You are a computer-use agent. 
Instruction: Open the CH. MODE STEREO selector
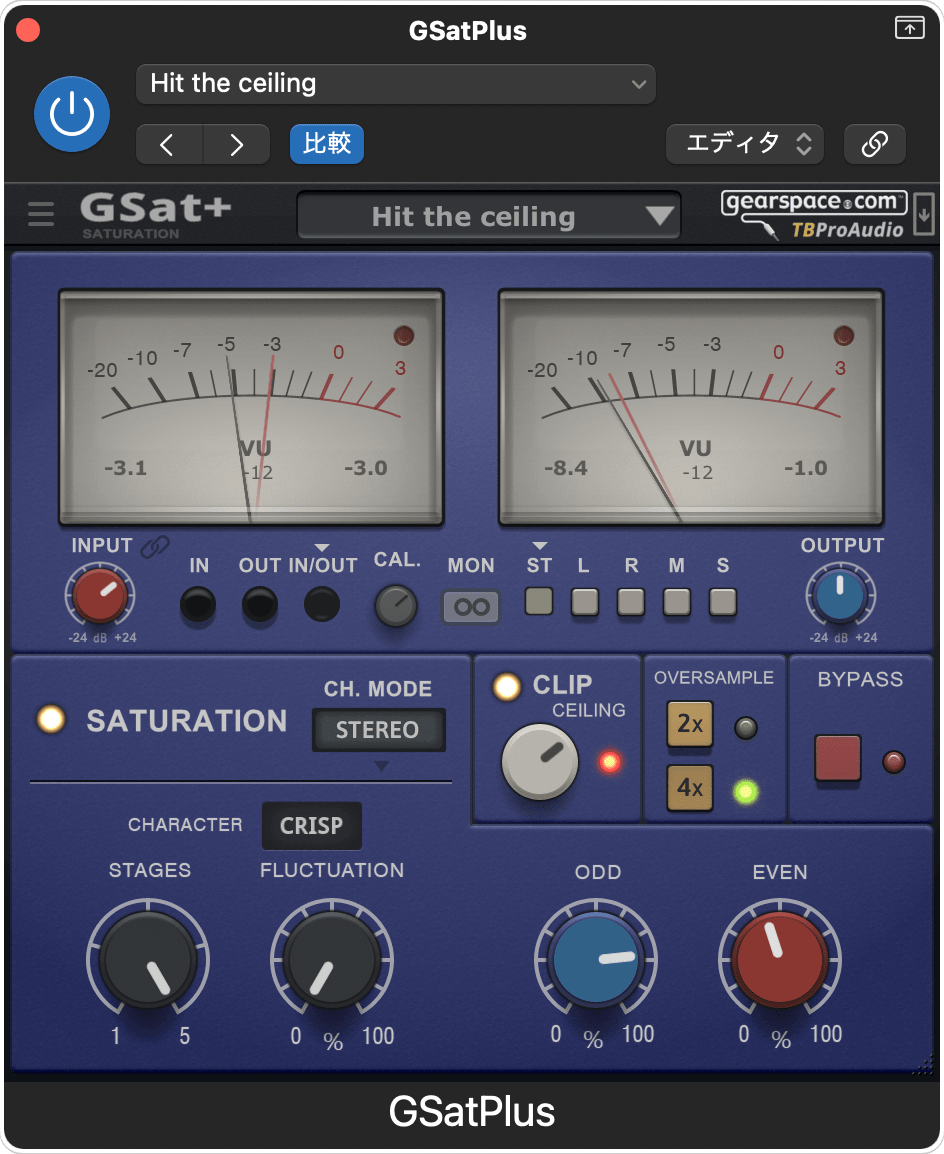pos(378,730)
